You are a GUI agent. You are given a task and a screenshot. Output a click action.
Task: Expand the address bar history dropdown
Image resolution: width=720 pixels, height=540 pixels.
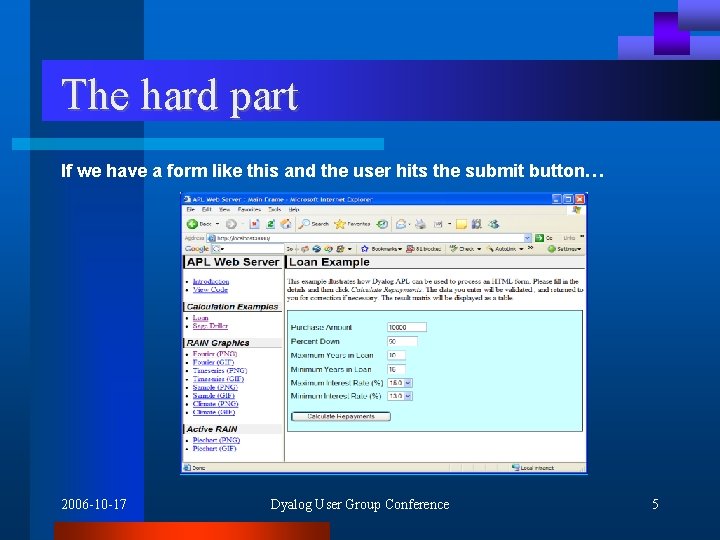(x=527, y=238)
